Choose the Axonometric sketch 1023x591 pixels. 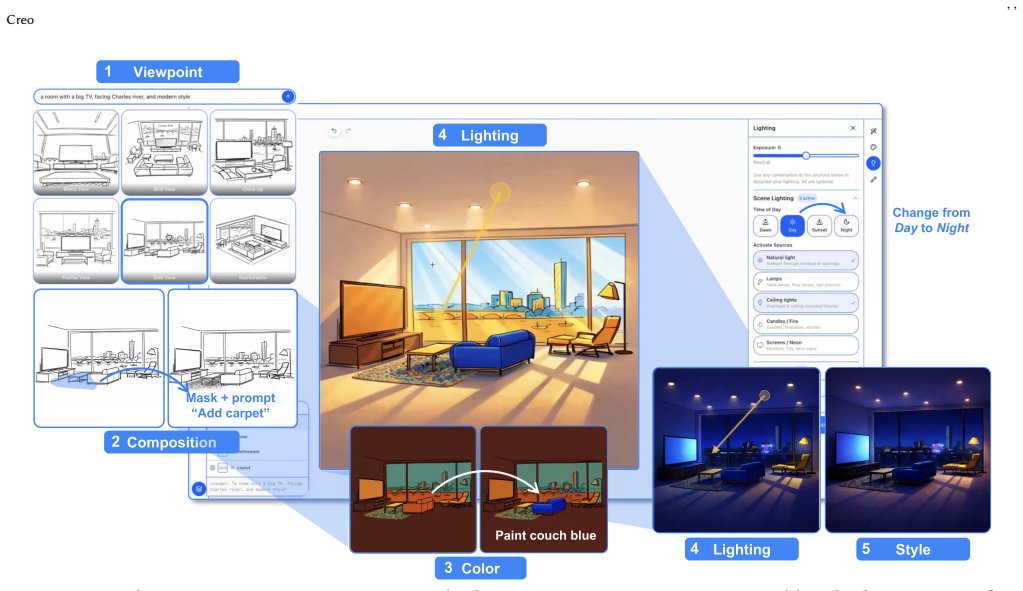(x=253, y=241)
